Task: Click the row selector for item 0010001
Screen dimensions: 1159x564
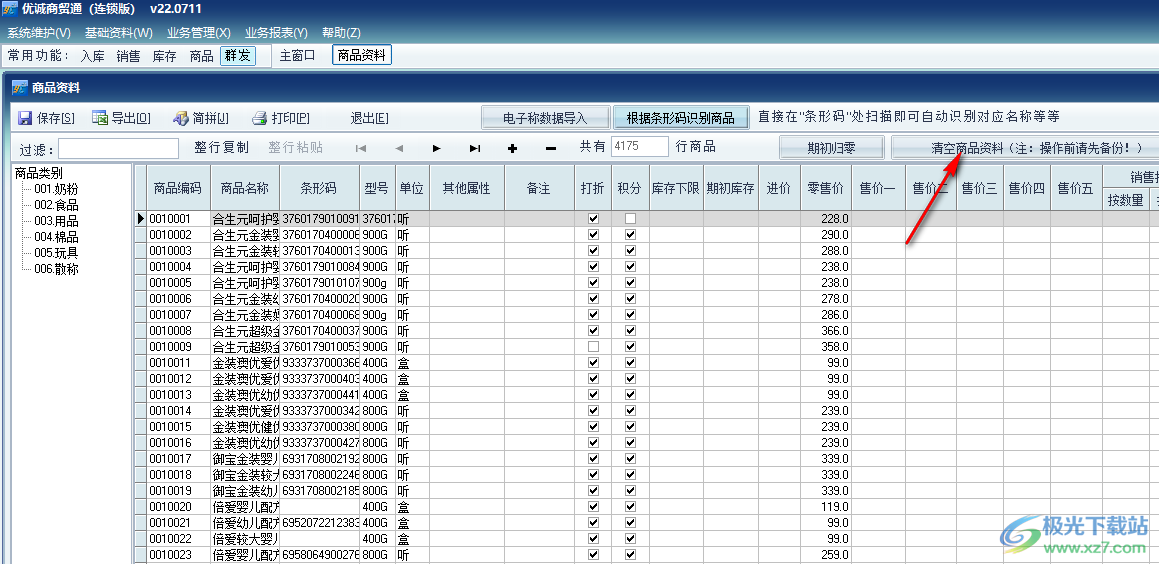Action: coord(140,219)
